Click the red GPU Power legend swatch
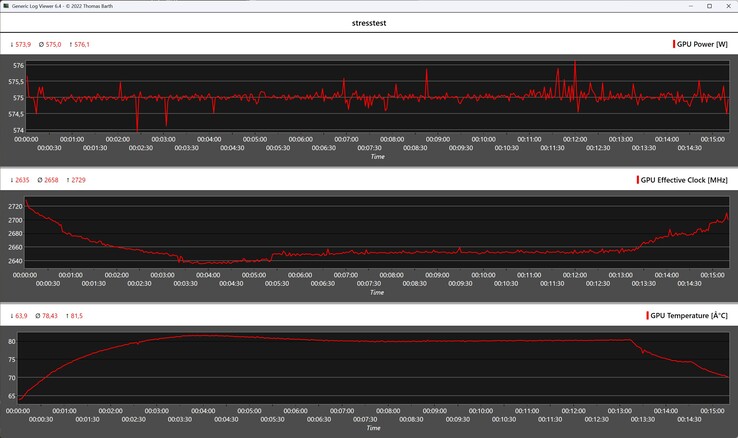The image size is (738, 438). (675, 44)
